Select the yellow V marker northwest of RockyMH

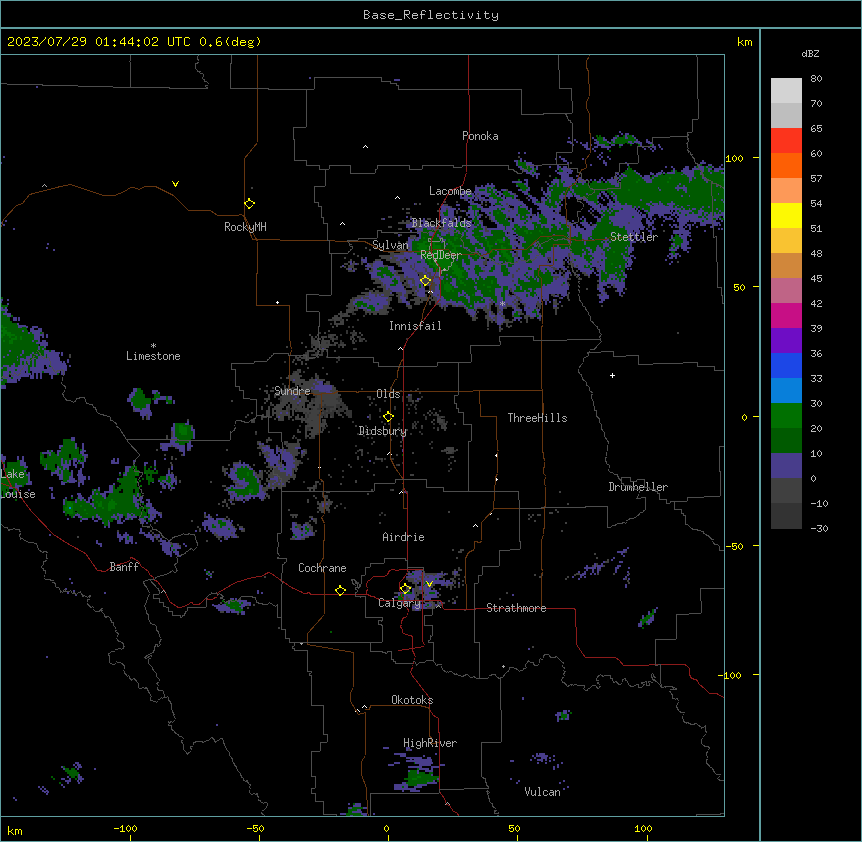(175, 184)
